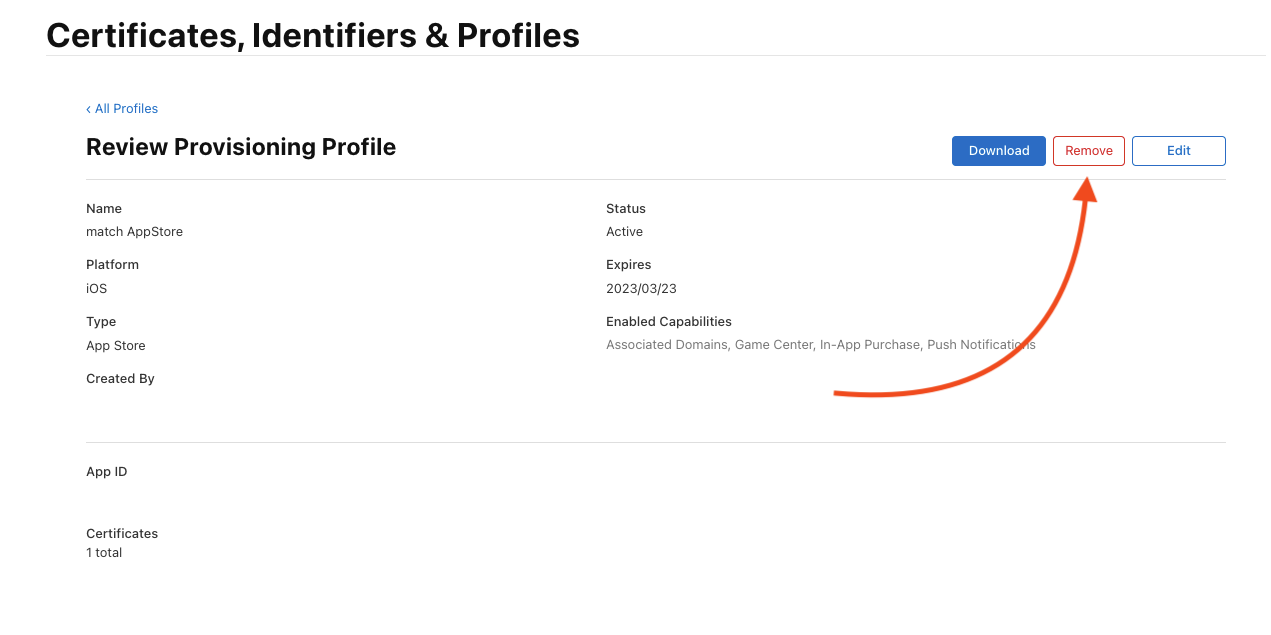
Task: Click the In-App Purchase capability text
Action: pos(869,344)
